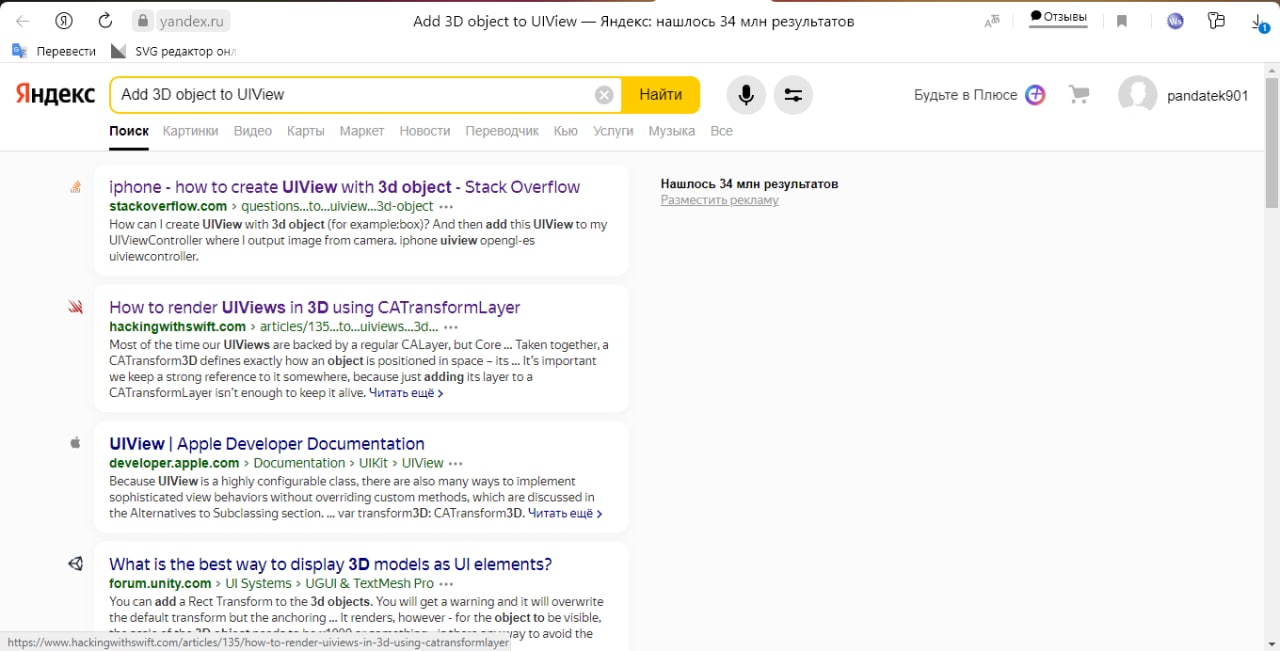Screen dimensions: 1280x651
Task: Switch to the Переводчик tab
Action: click(x=502, y=131)
